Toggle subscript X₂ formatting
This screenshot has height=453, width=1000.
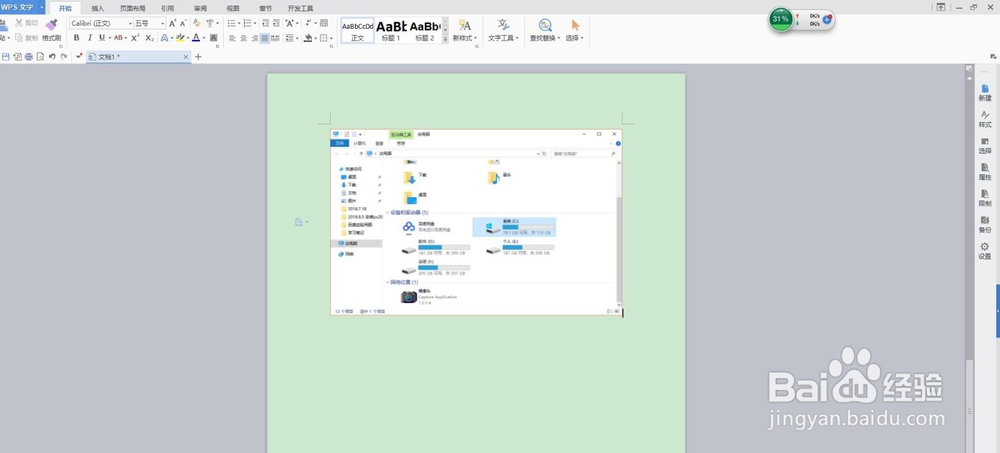[x=149, y=38]
